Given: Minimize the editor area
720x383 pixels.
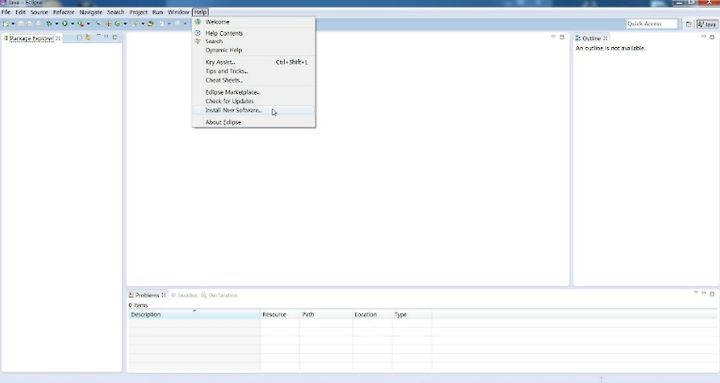Looking at the screenshot, I should point(553,37).
